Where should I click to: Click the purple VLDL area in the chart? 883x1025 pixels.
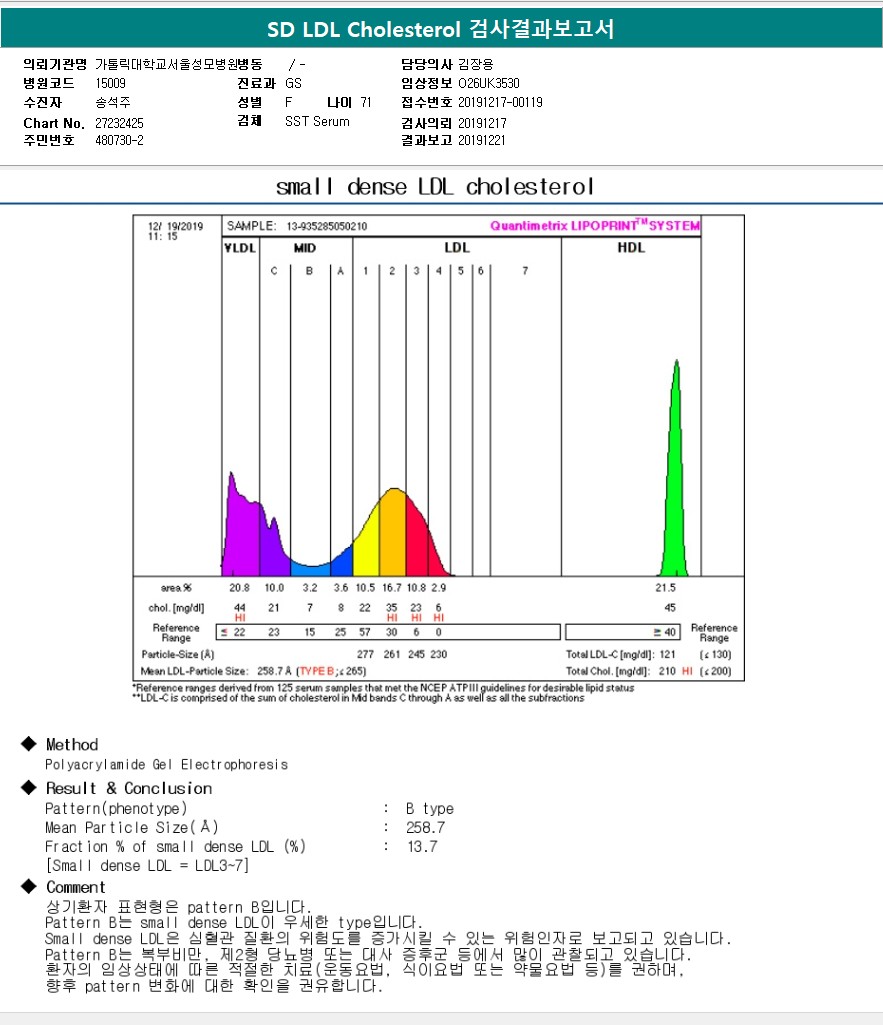pos(242,530)
